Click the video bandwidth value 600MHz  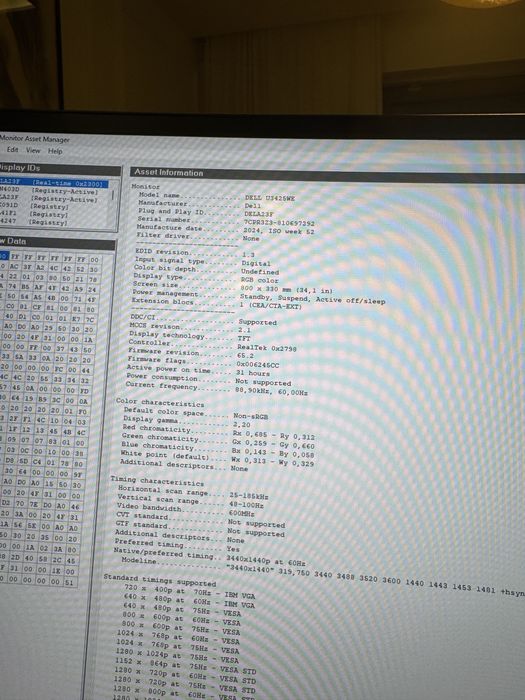tap(241, 513)
